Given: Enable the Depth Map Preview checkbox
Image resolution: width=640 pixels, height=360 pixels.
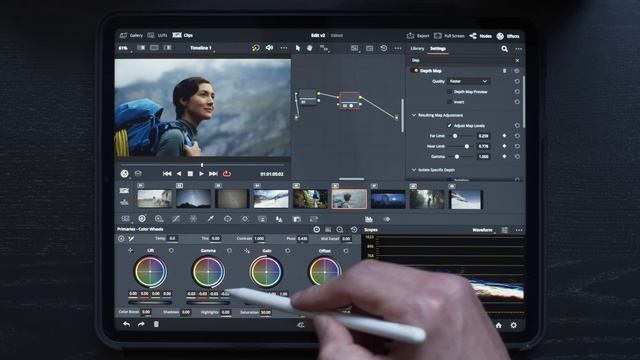Looking at the screenshot, I should click(x=449, y=92).
